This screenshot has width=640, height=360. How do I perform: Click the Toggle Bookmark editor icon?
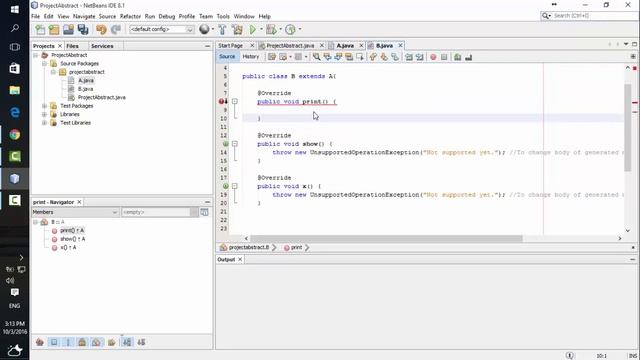point(395,57)
